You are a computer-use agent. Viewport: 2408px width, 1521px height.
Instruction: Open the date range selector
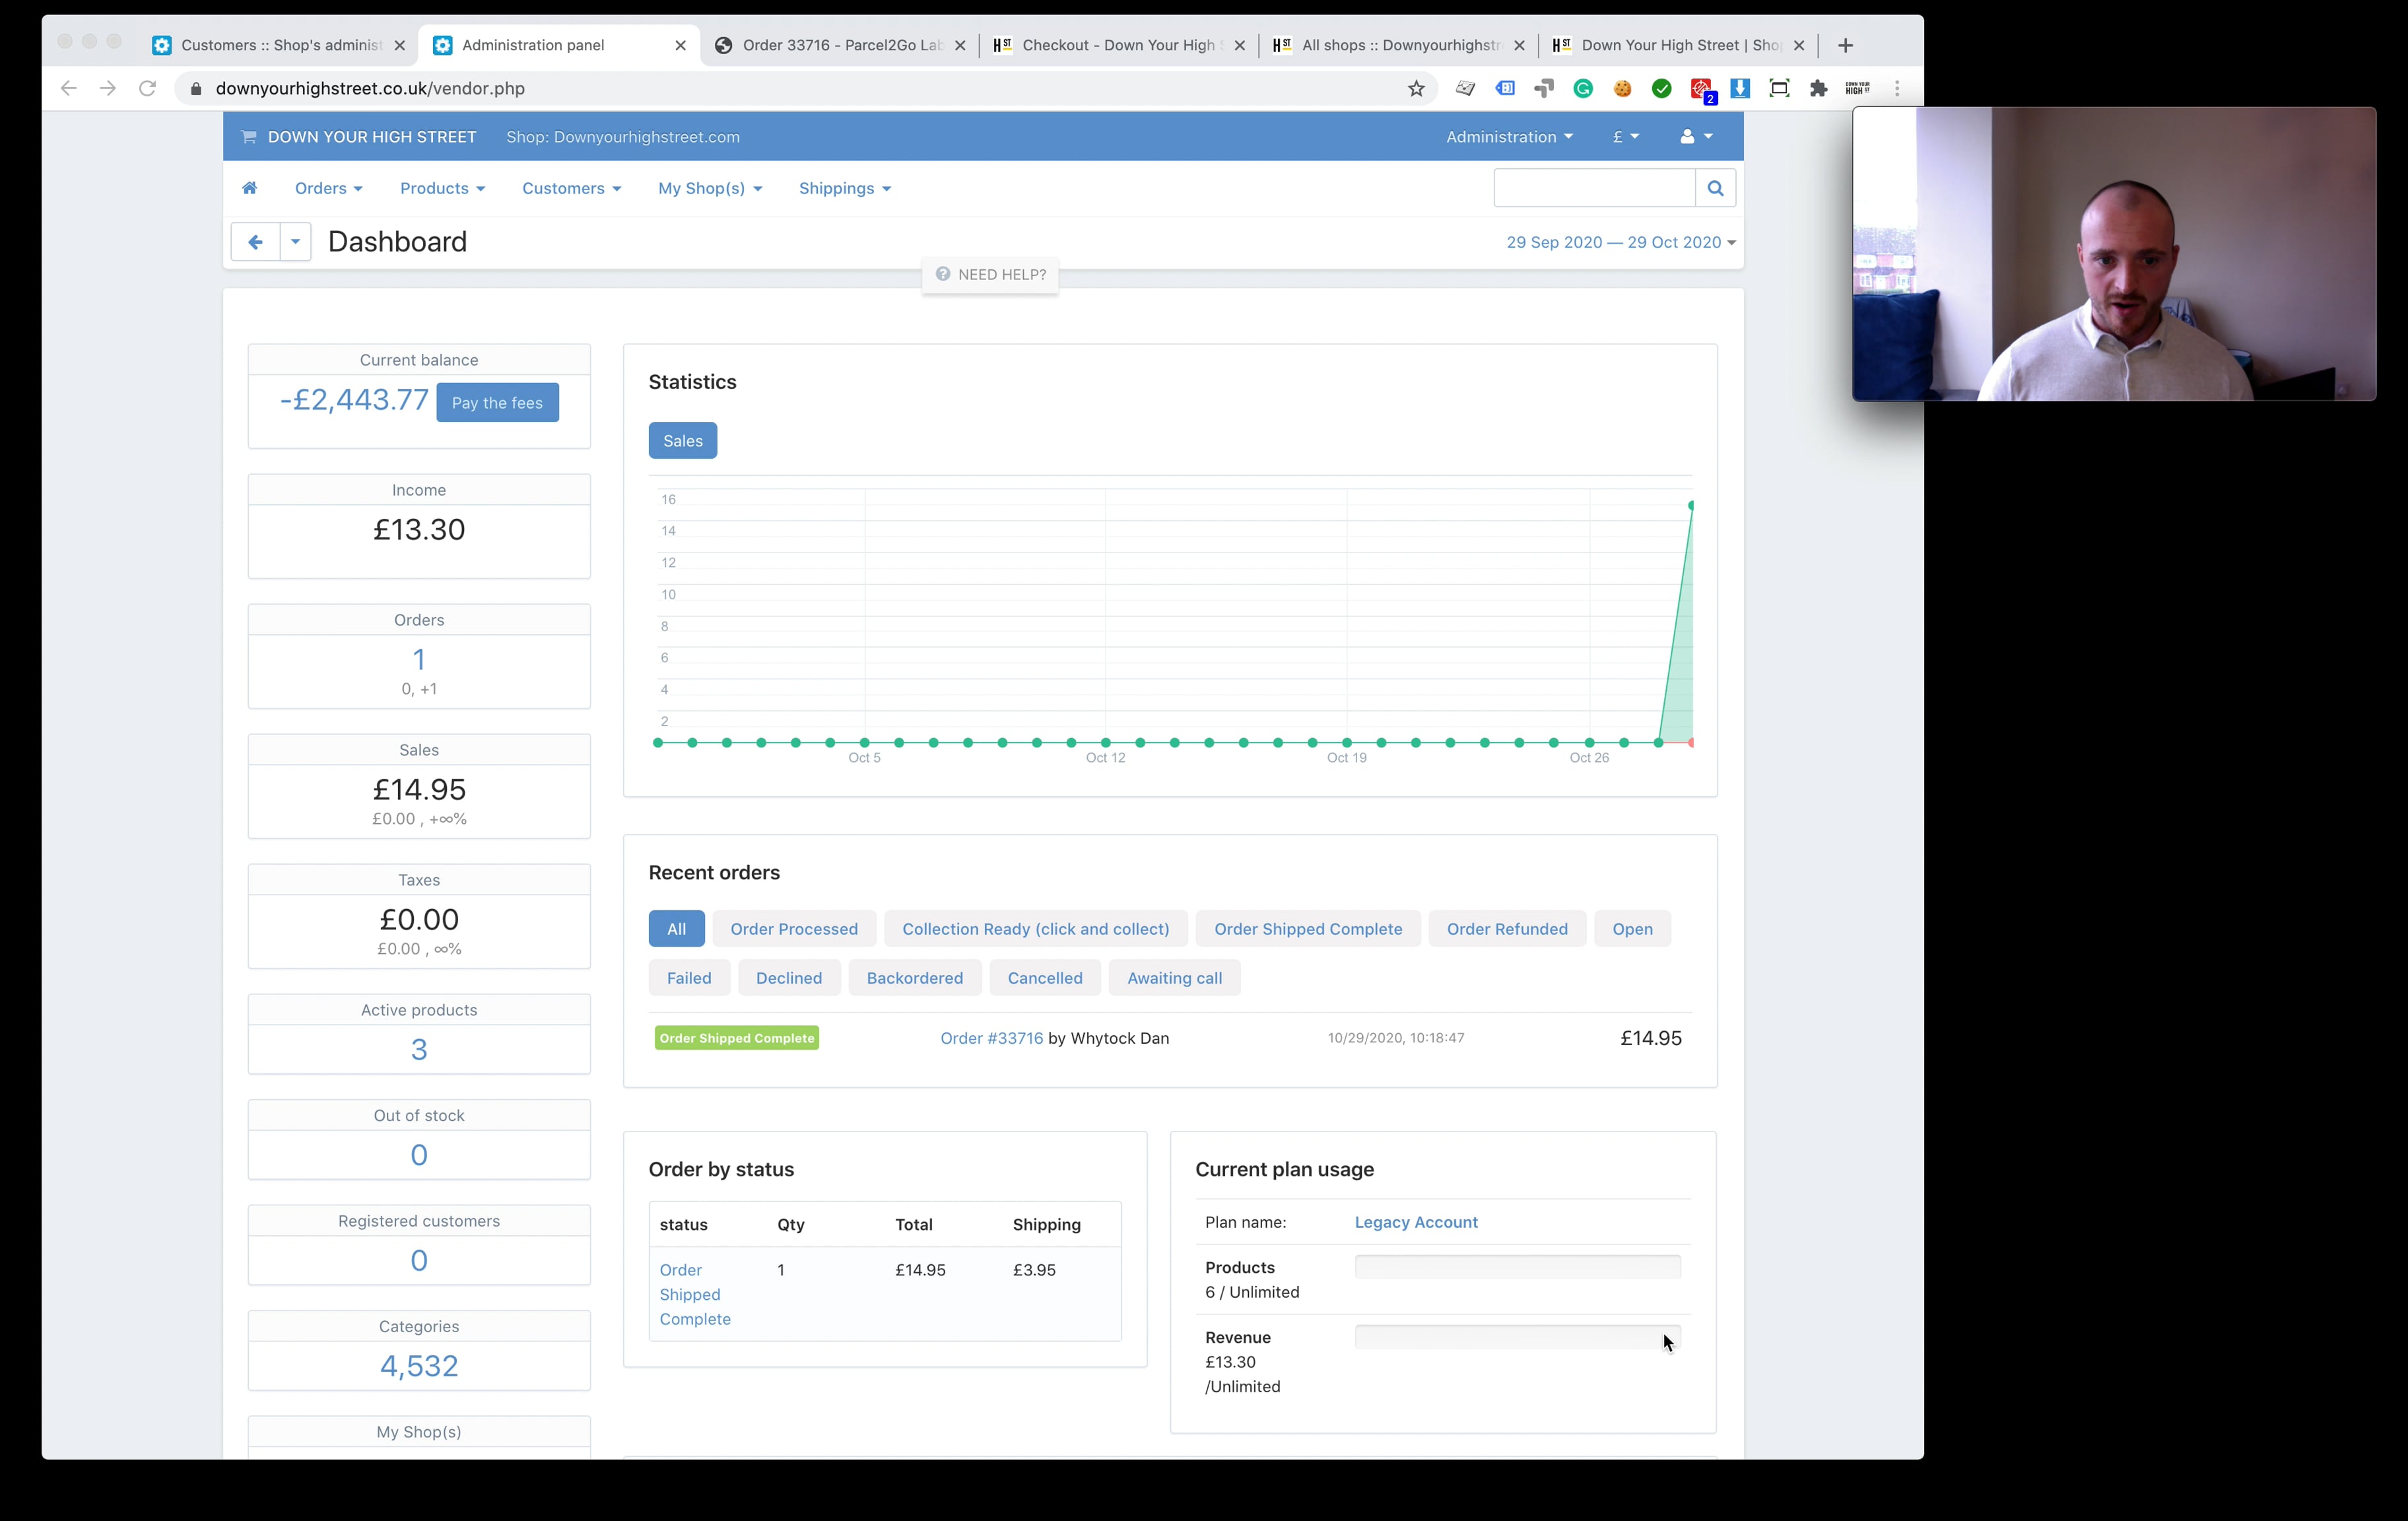[1621, 242]
